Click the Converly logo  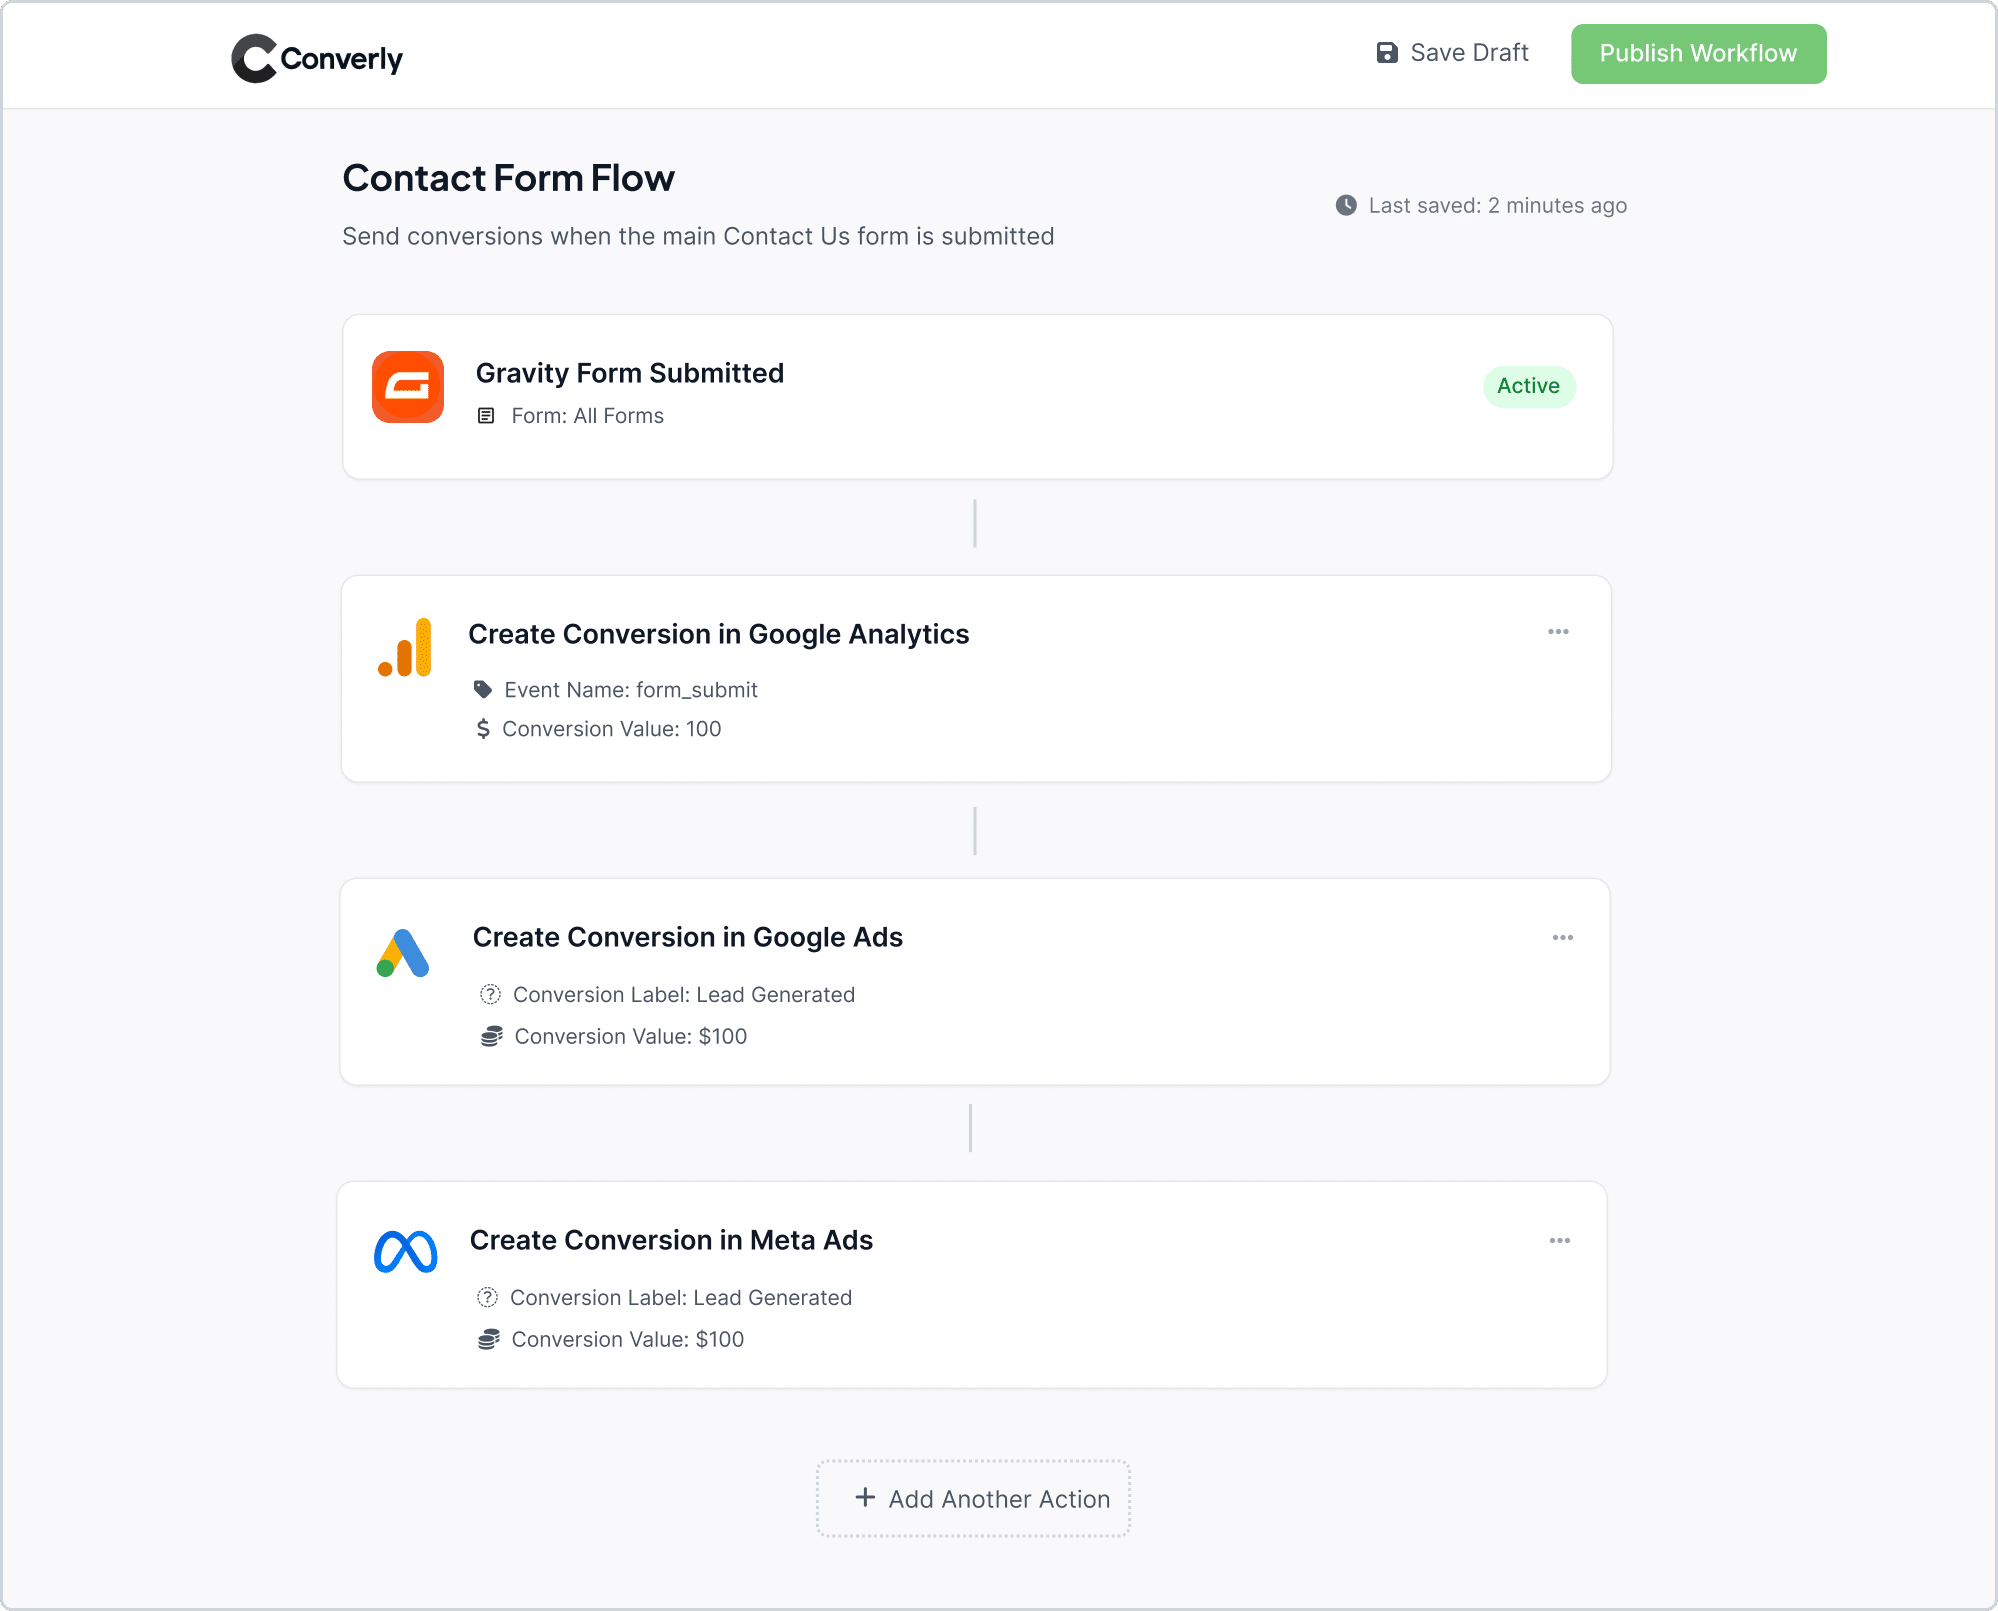317,58
